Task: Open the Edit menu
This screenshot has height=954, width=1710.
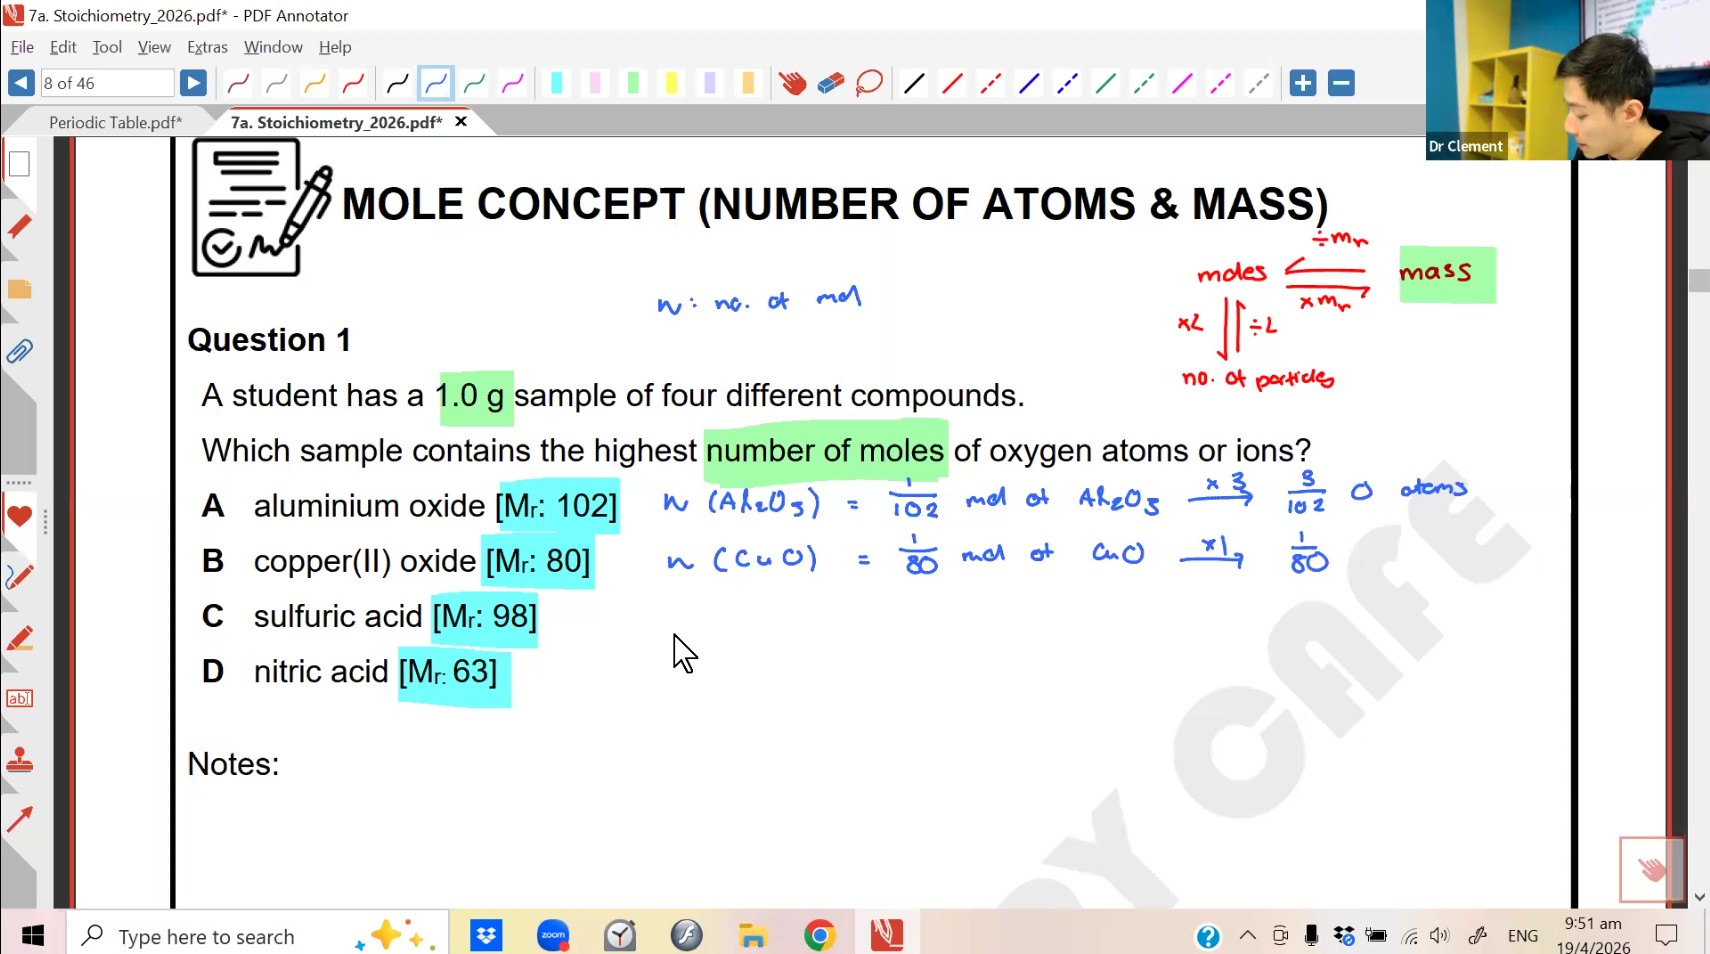Action: pos(63,47)
